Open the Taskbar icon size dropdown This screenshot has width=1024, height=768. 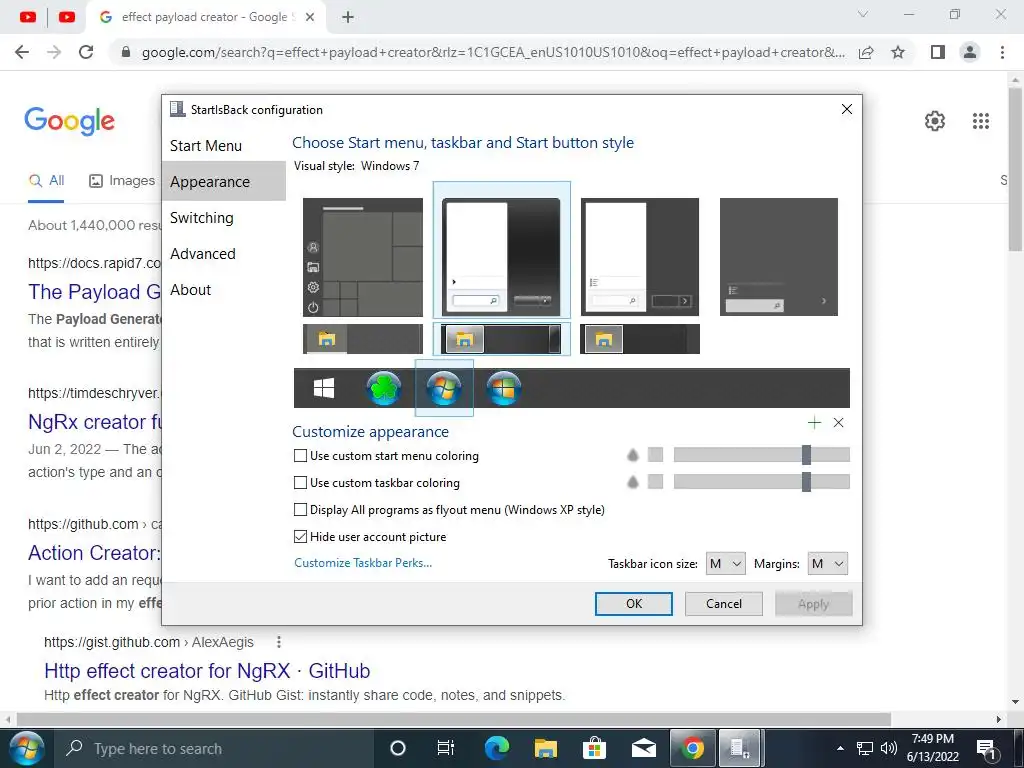point(726,564)
